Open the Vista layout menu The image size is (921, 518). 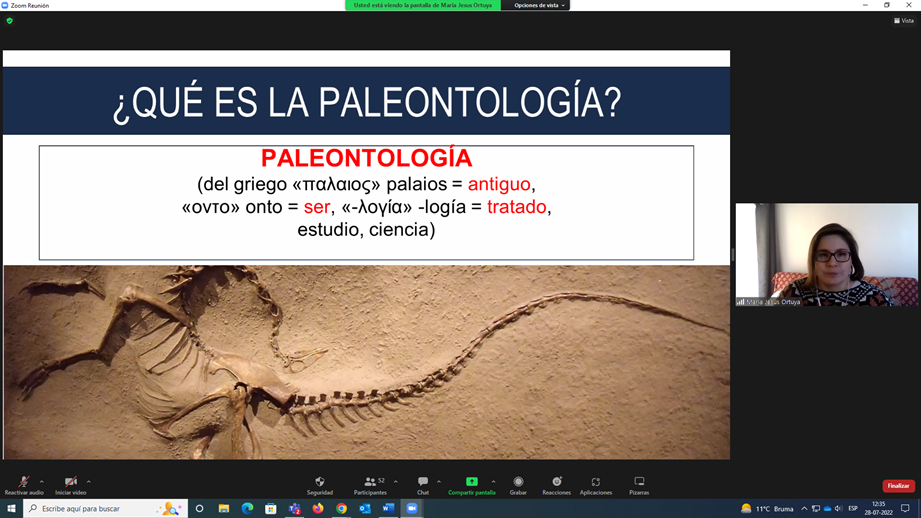coord(904,21)
